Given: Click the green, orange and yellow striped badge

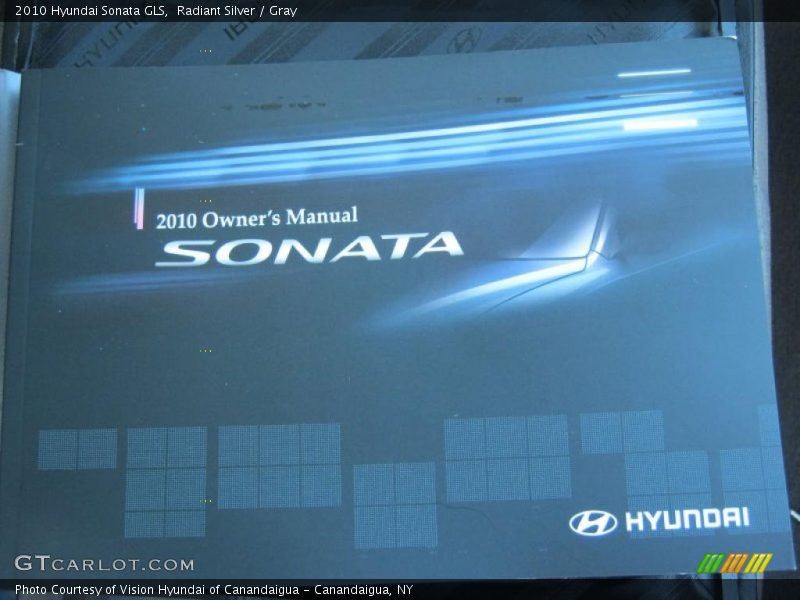Looking at the screenshot, I should coord(735,563).
